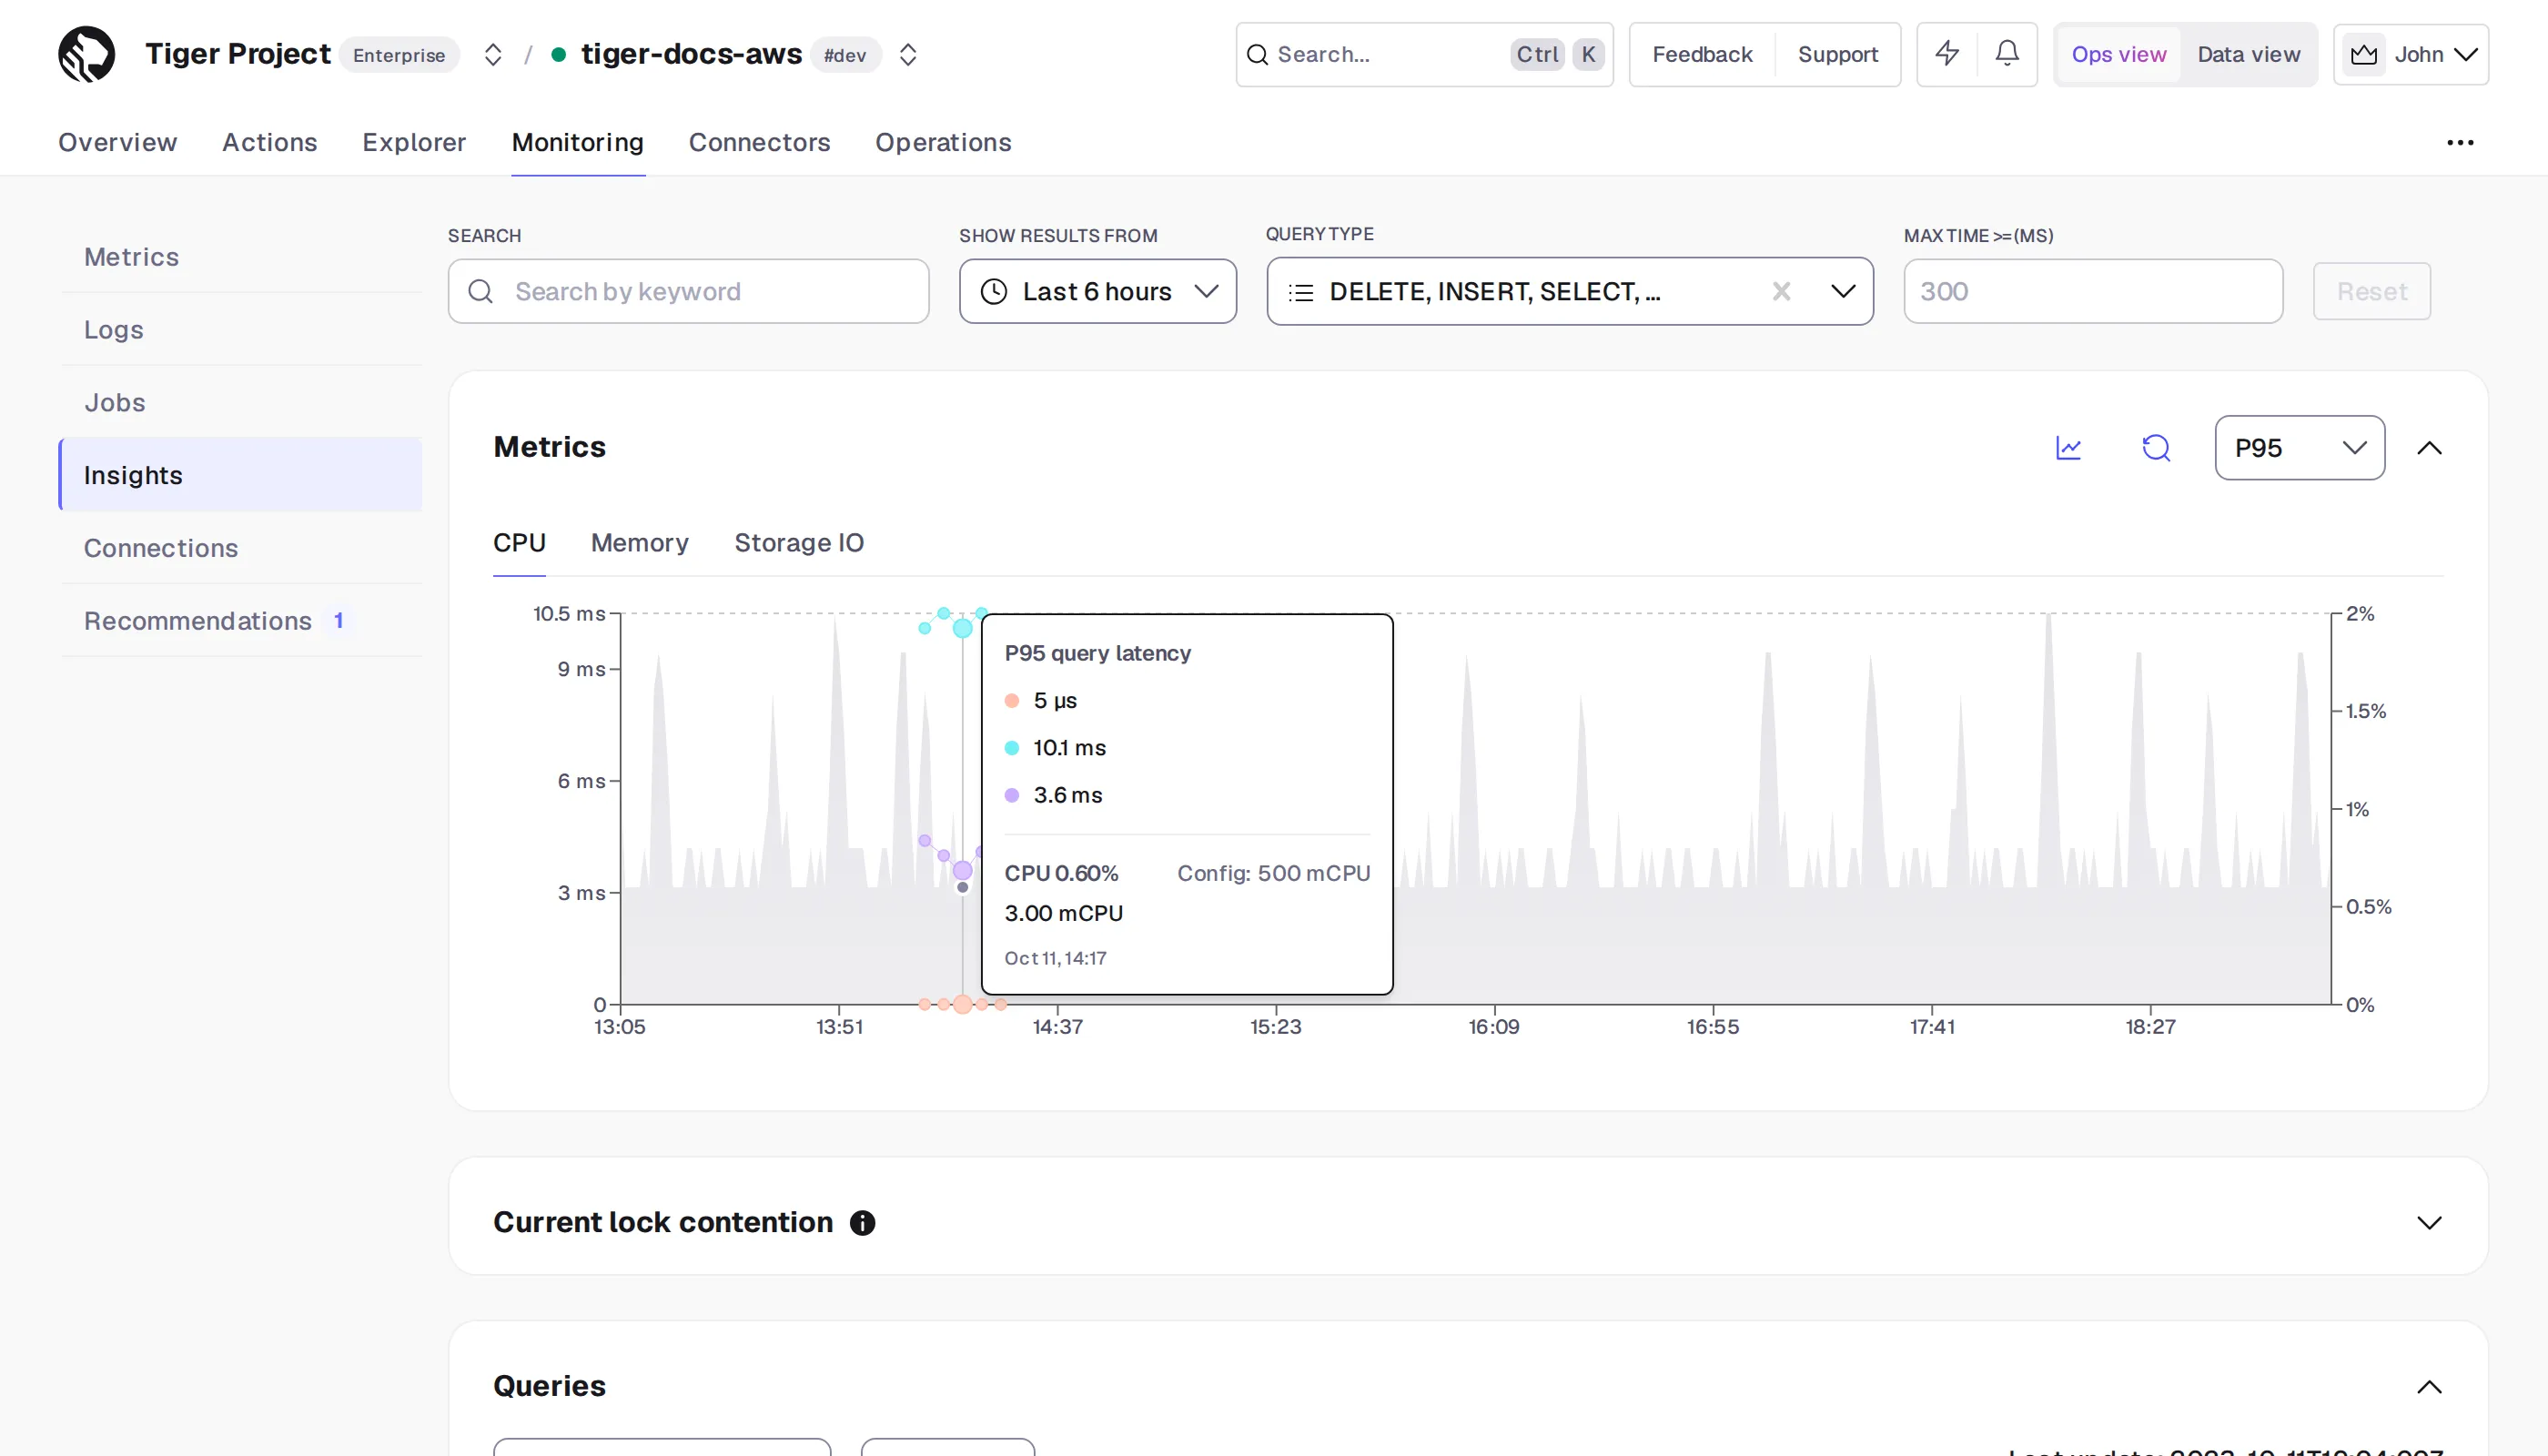
Task: Select Jobs in the sidebar
Action: coord(241,403)
